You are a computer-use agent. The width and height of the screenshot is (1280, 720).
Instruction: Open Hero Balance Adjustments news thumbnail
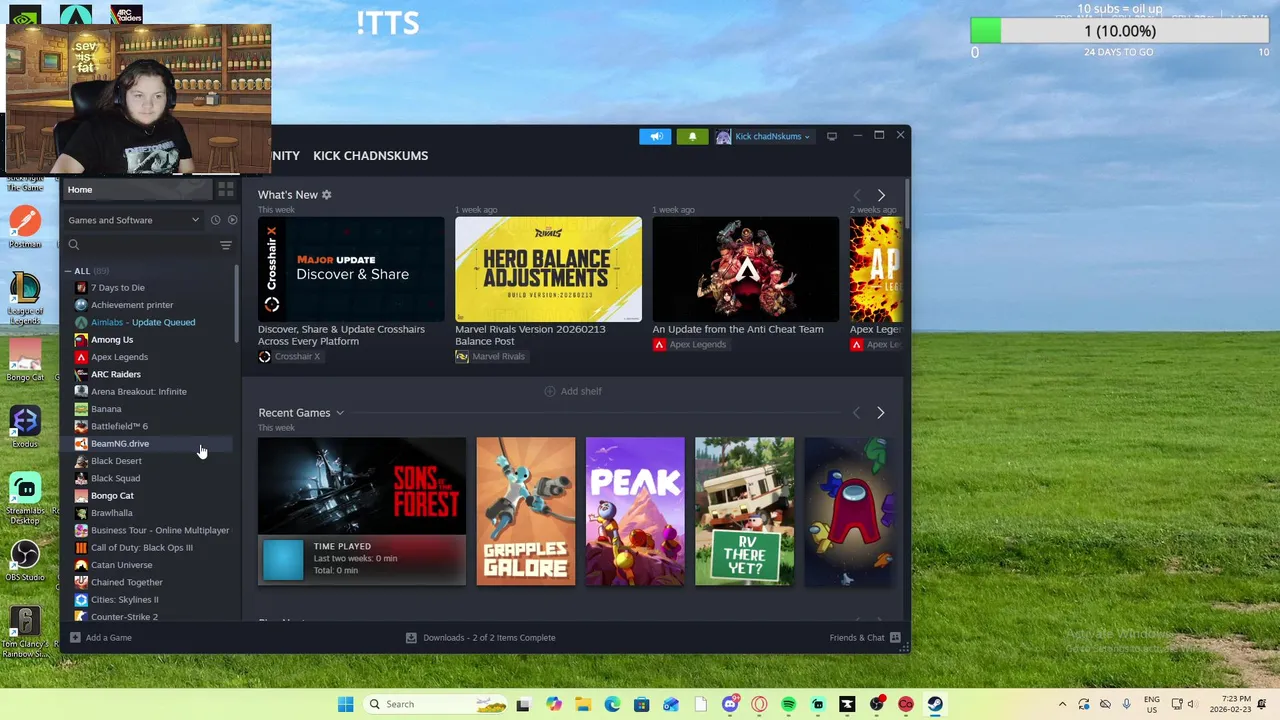pos(548,269)
